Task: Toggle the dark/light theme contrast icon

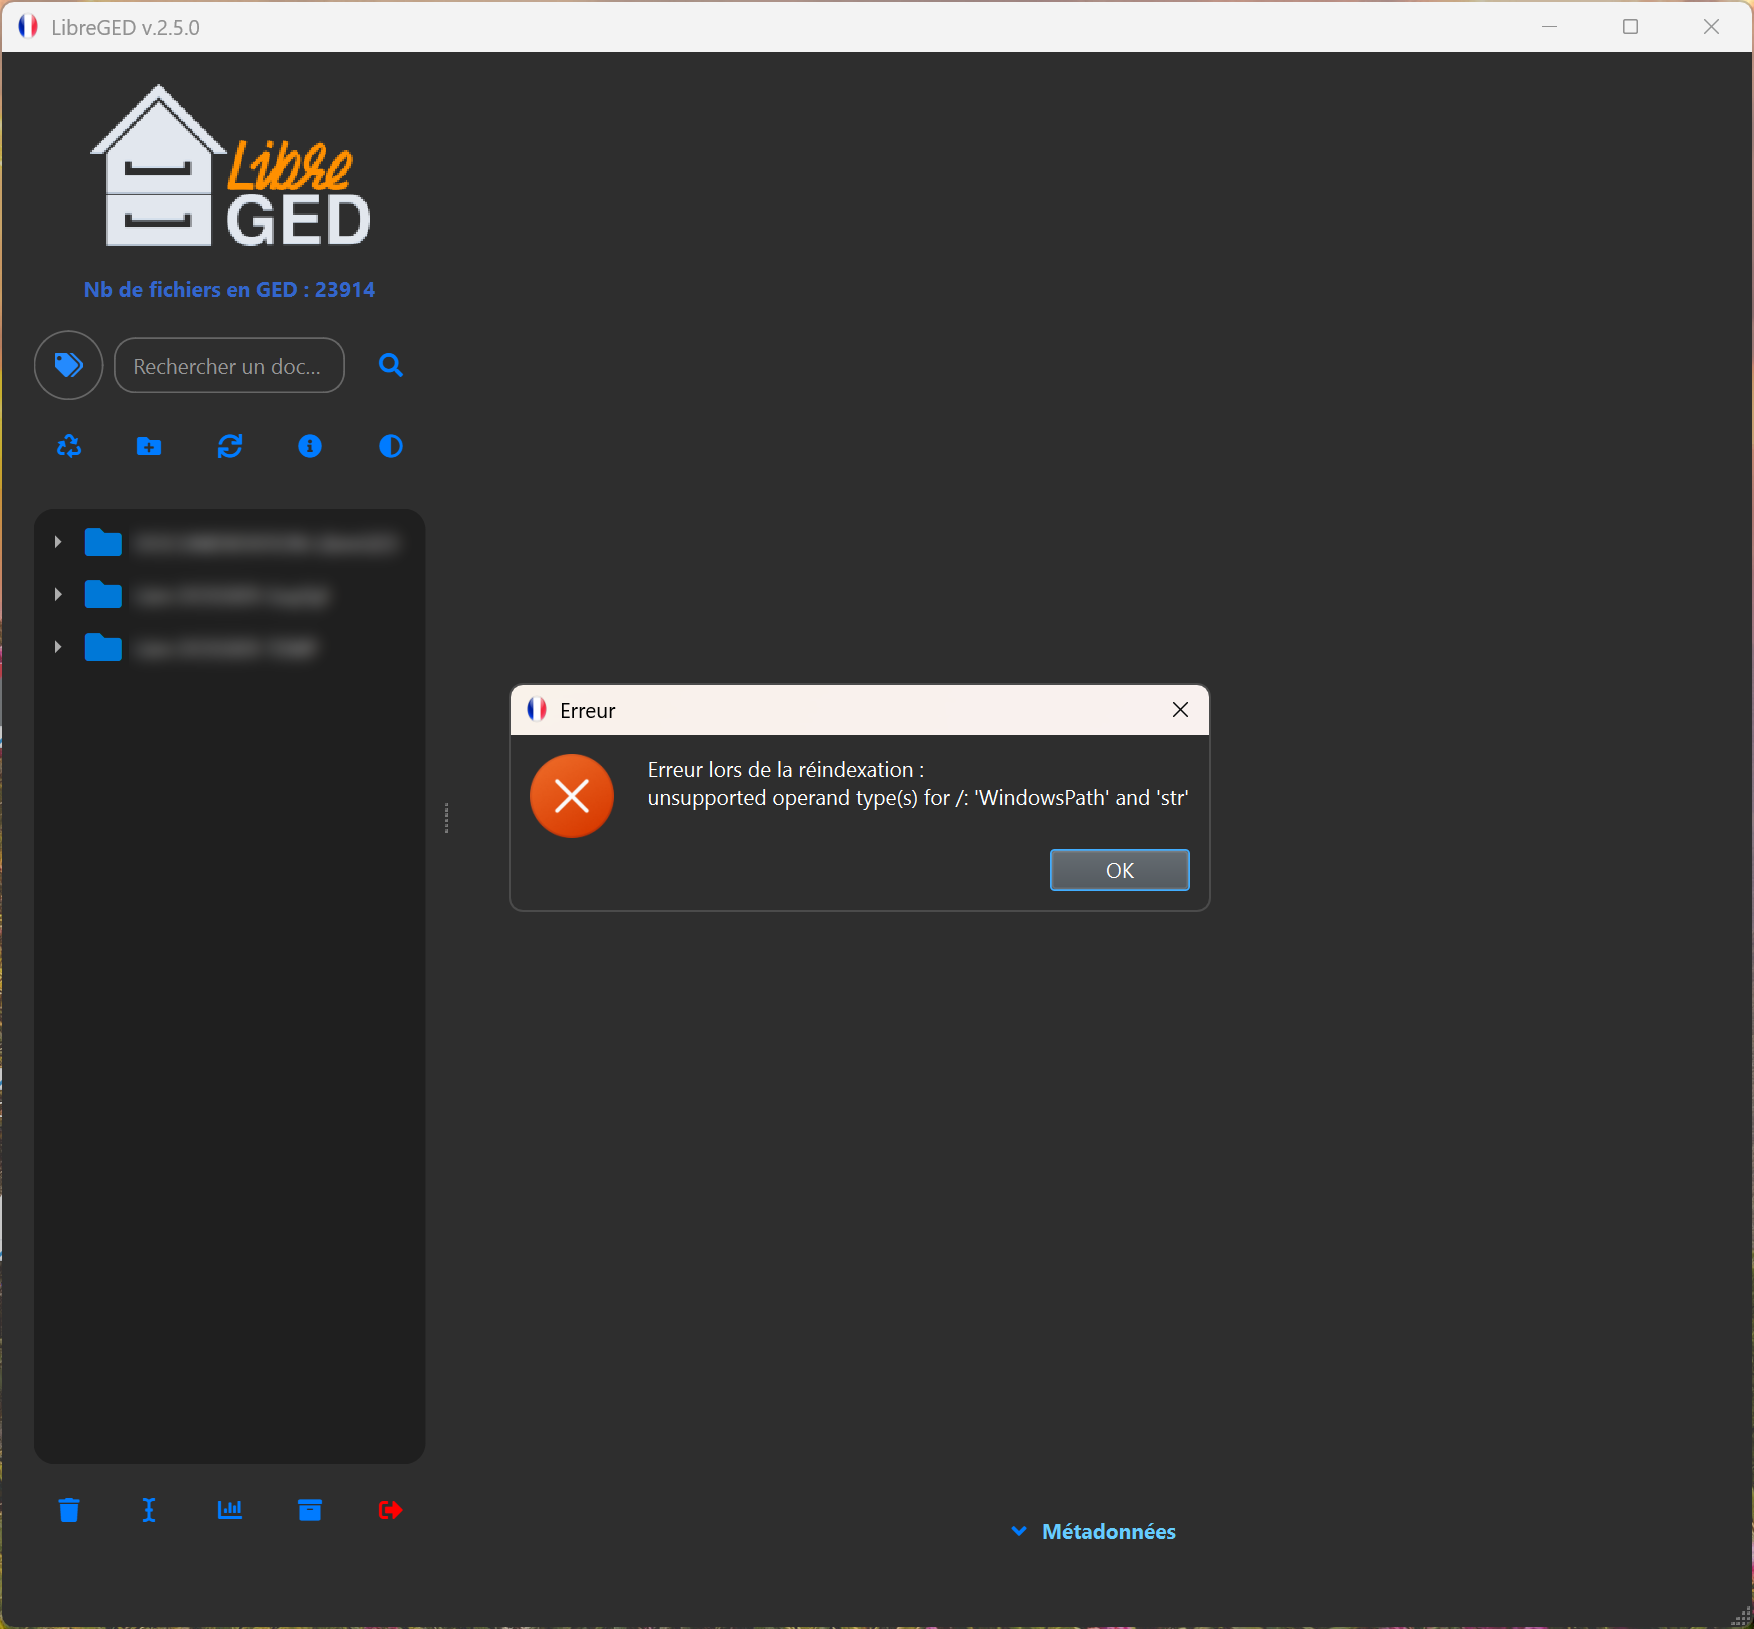Action: pos(391,446)
